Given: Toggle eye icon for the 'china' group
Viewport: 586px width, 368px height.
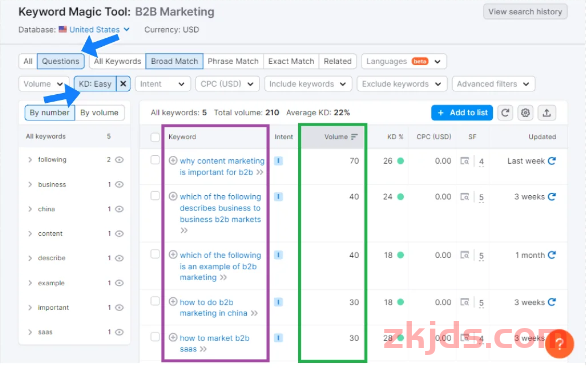Looking at the screenshot, I should [x=119, y=209].
